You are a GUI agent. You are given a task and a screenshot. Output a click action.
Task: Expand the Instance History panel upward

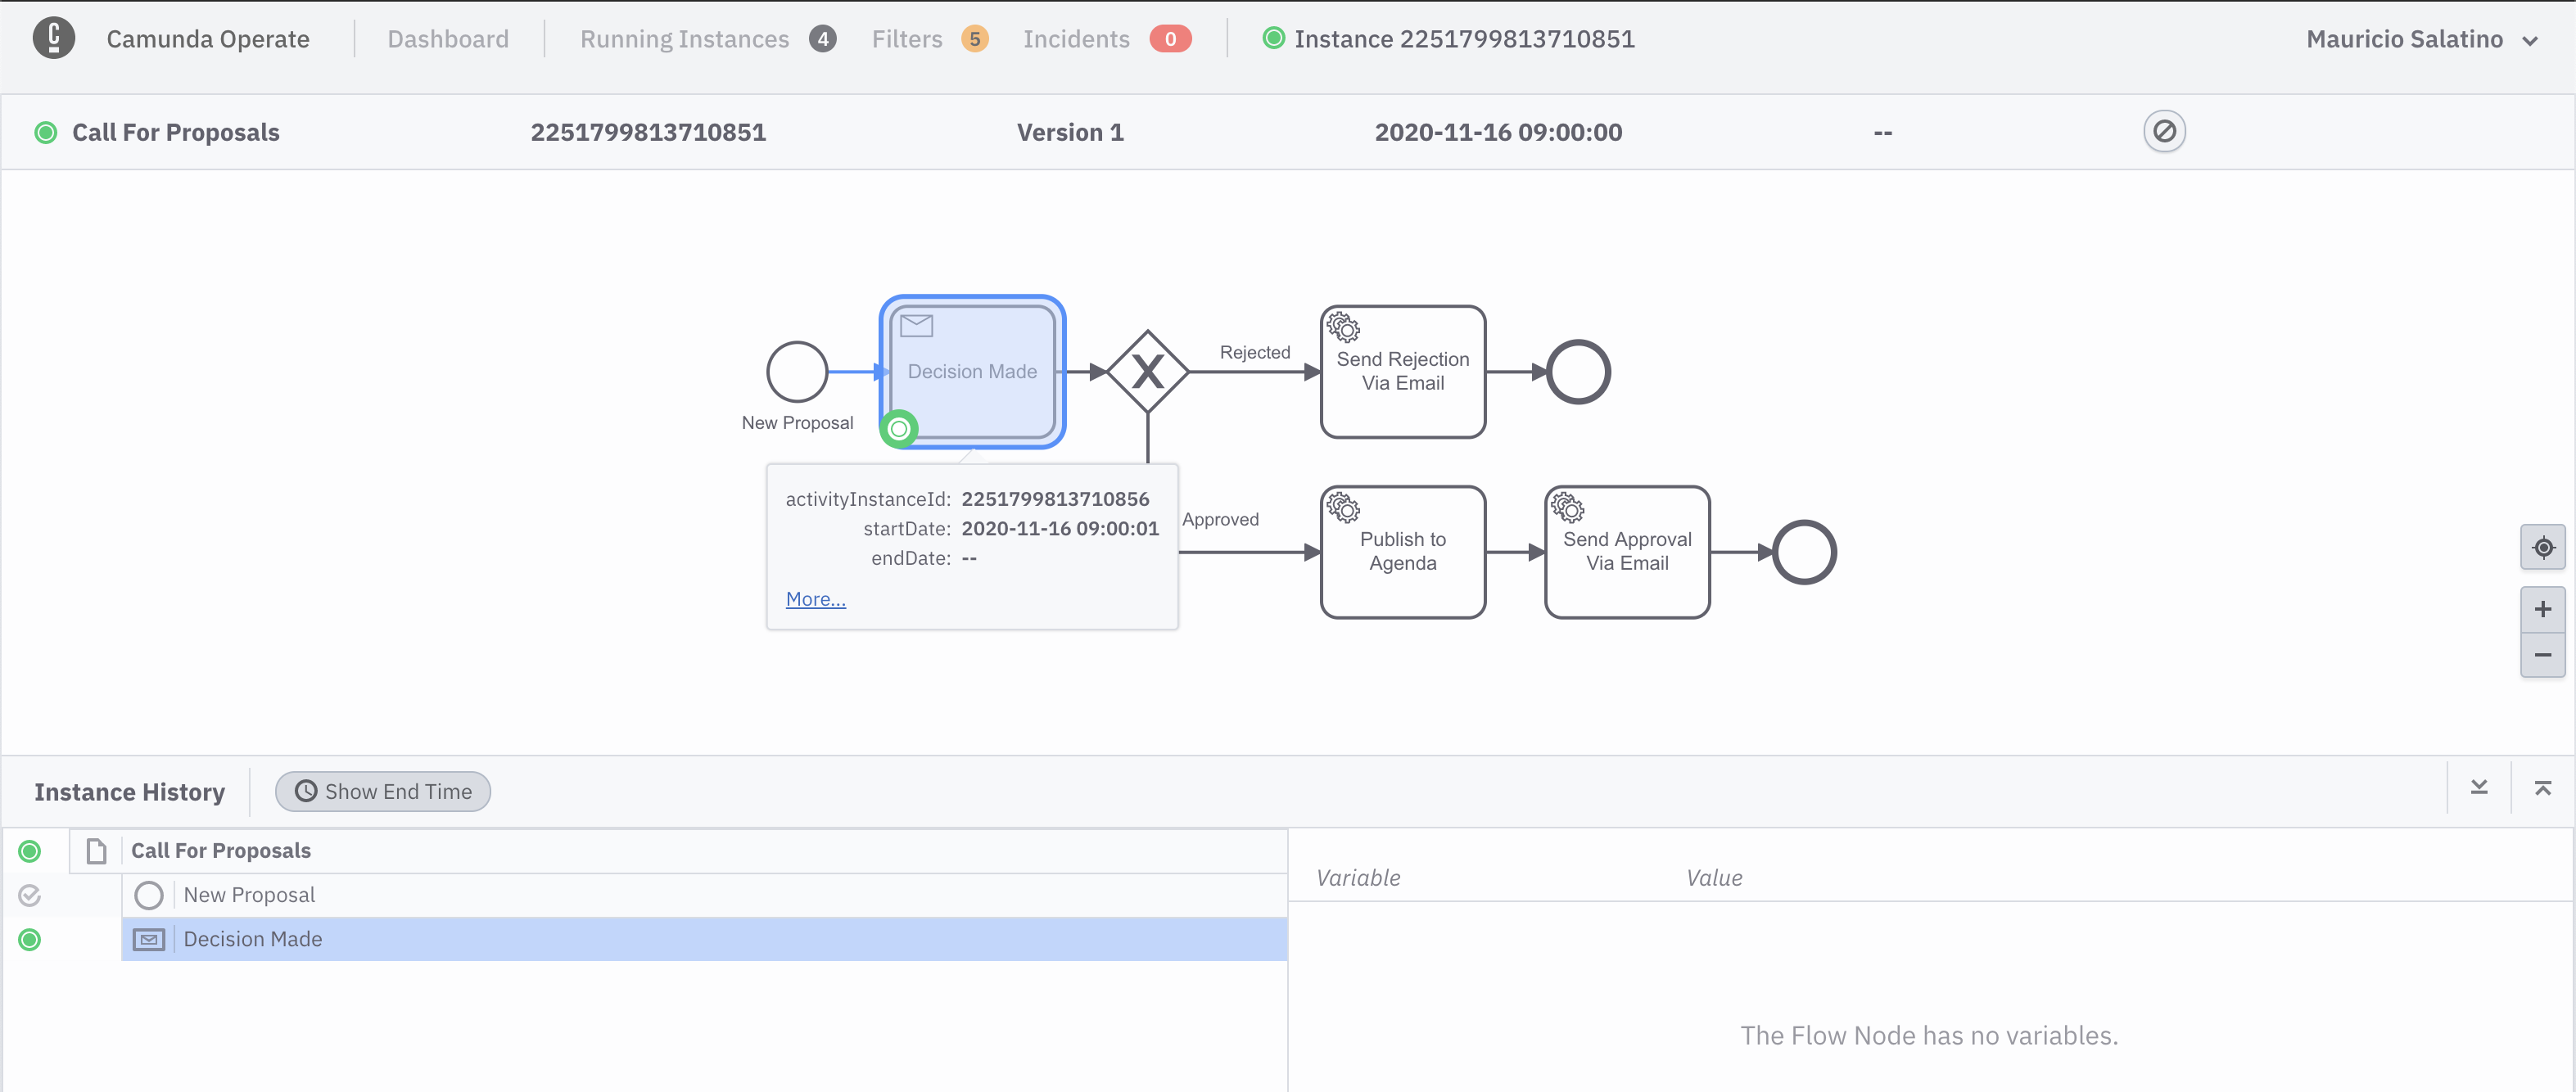point(2543,790)
